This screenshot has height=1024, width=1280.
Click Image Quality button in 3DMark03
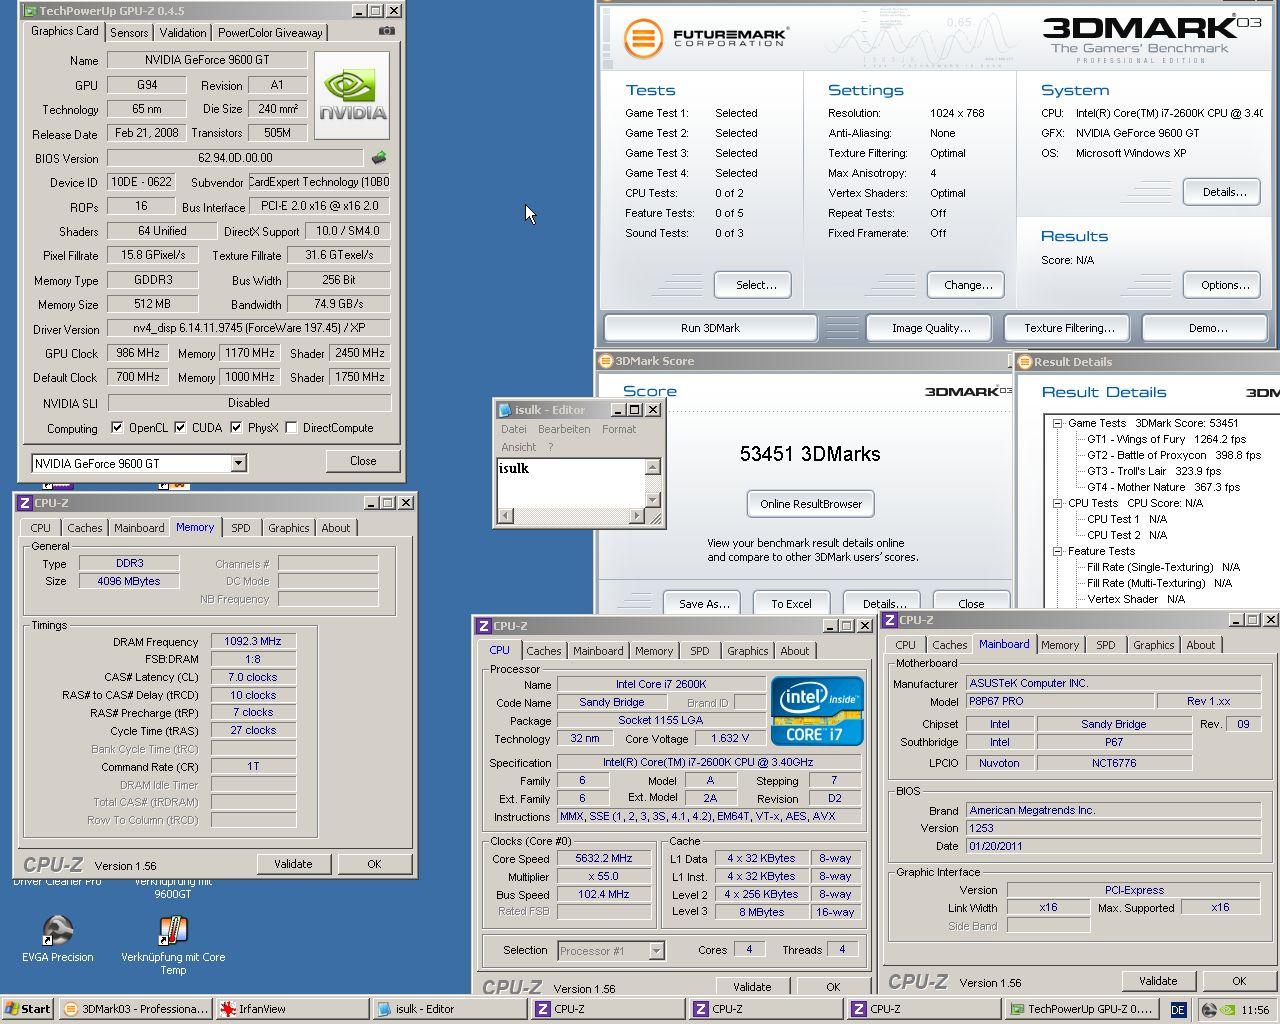click(931, 328)
